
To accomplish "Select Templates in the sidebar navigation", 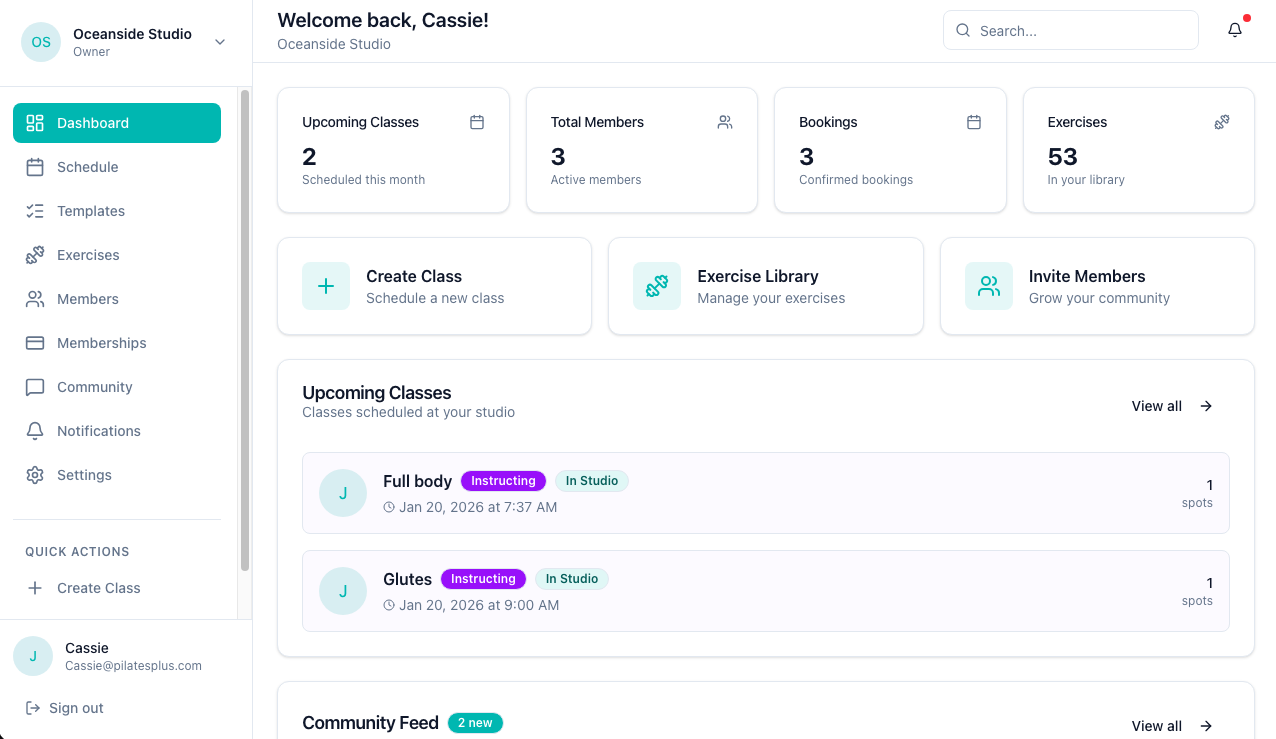I will (x=90, y=211).
